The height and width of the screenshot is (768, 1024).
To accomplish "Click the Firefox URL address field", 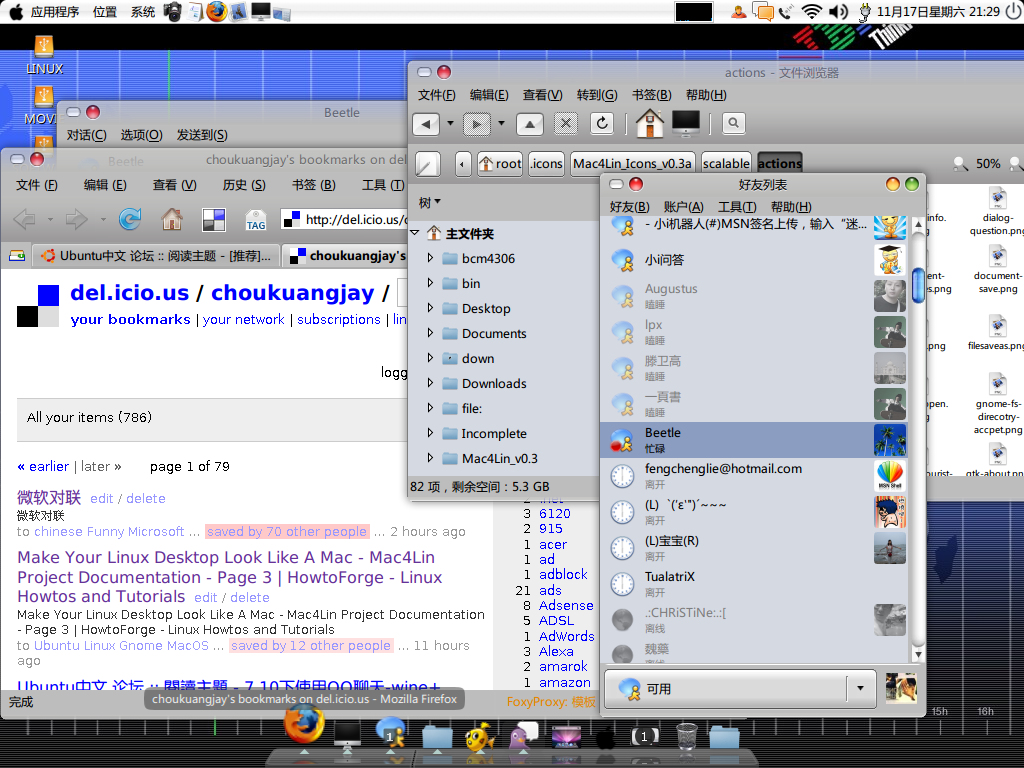I will pos(344,219).
